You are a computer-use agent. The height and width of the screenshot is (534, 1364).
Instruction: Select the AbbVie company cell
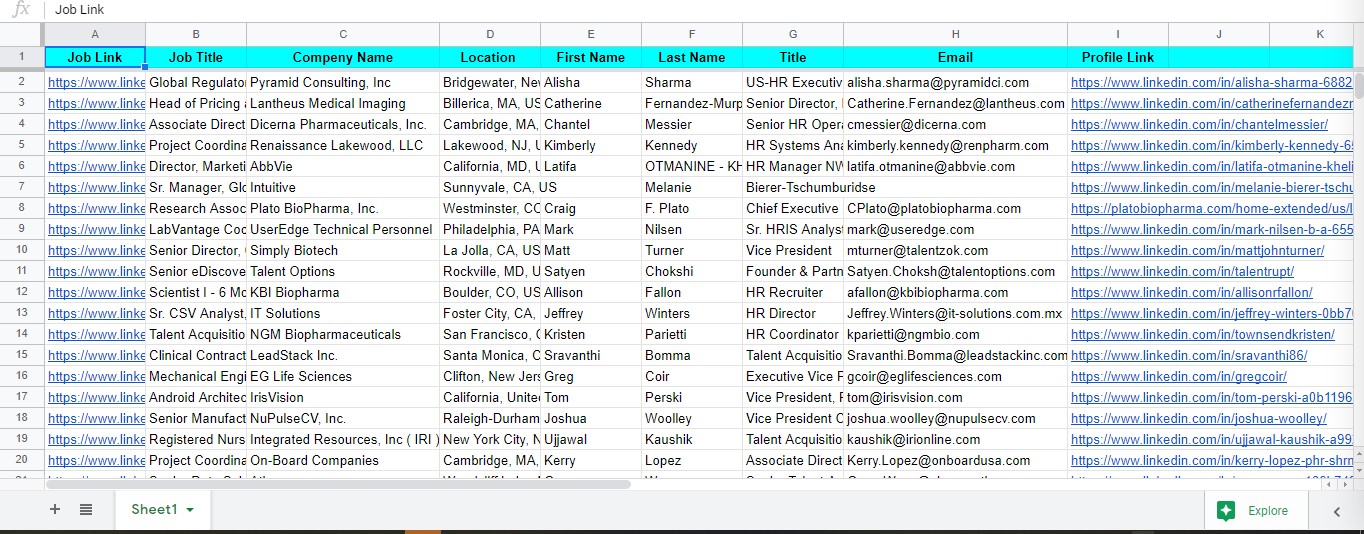[x=343, y=166]
